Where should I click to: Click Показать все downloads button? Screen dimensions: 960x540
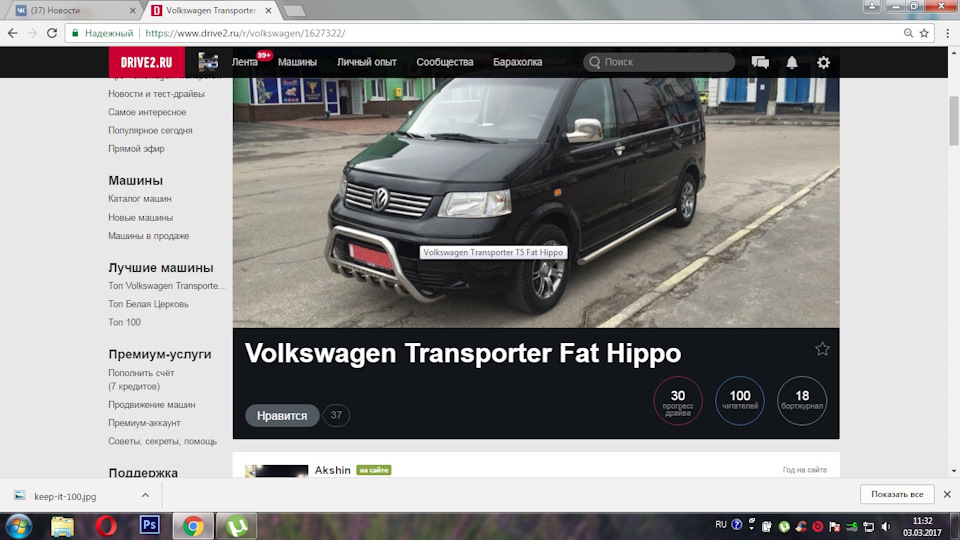pos(897,494)
